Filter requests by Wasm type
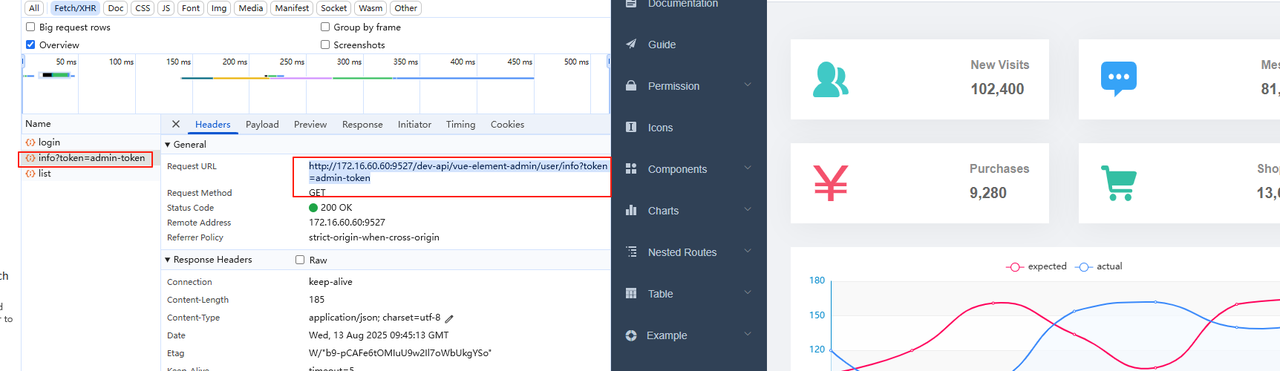1280x371 pixels. (x=370, y=8)
